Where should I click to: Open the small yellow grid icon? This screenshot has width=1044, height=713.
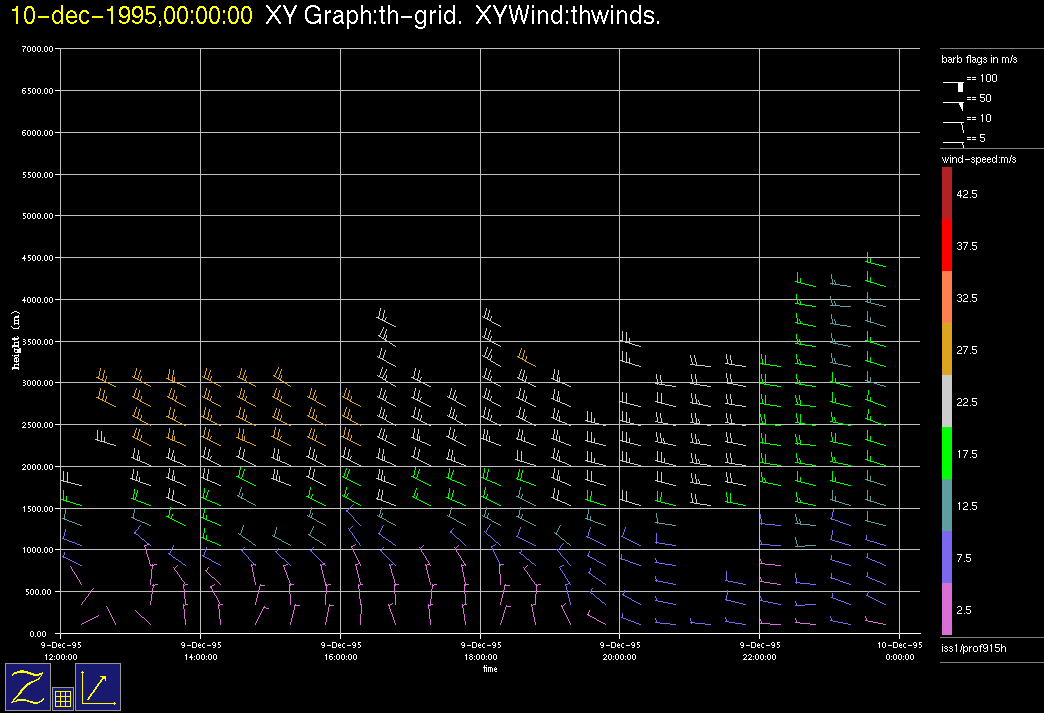62,699
